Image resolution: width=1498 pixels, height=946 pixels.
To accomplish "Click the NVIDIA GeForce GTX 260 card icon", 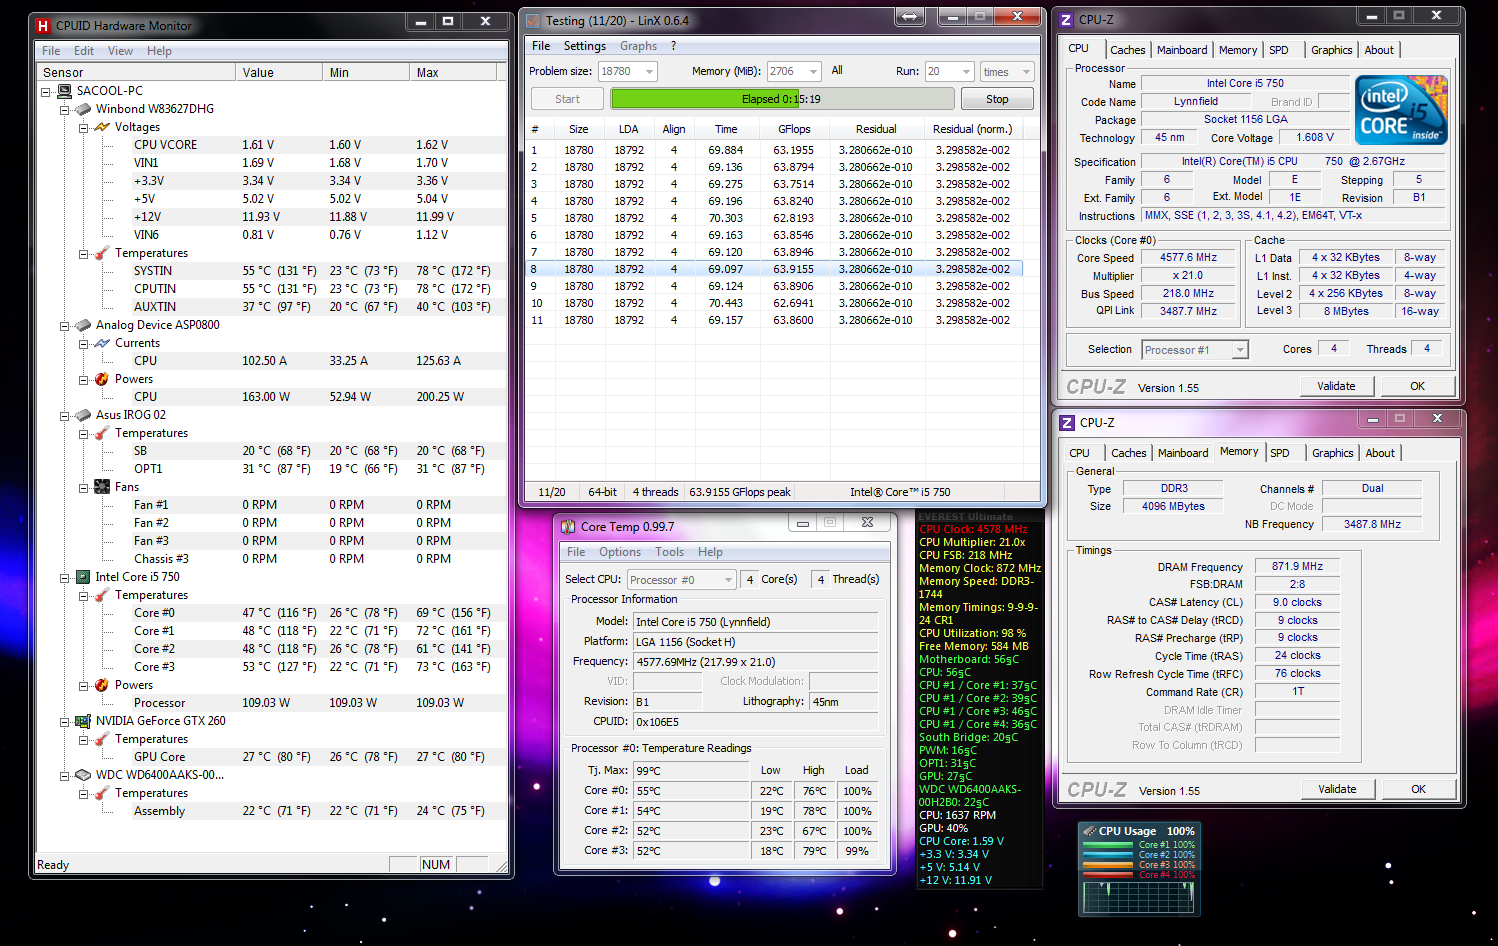I will pyautogui.click(x=84, y=721).
